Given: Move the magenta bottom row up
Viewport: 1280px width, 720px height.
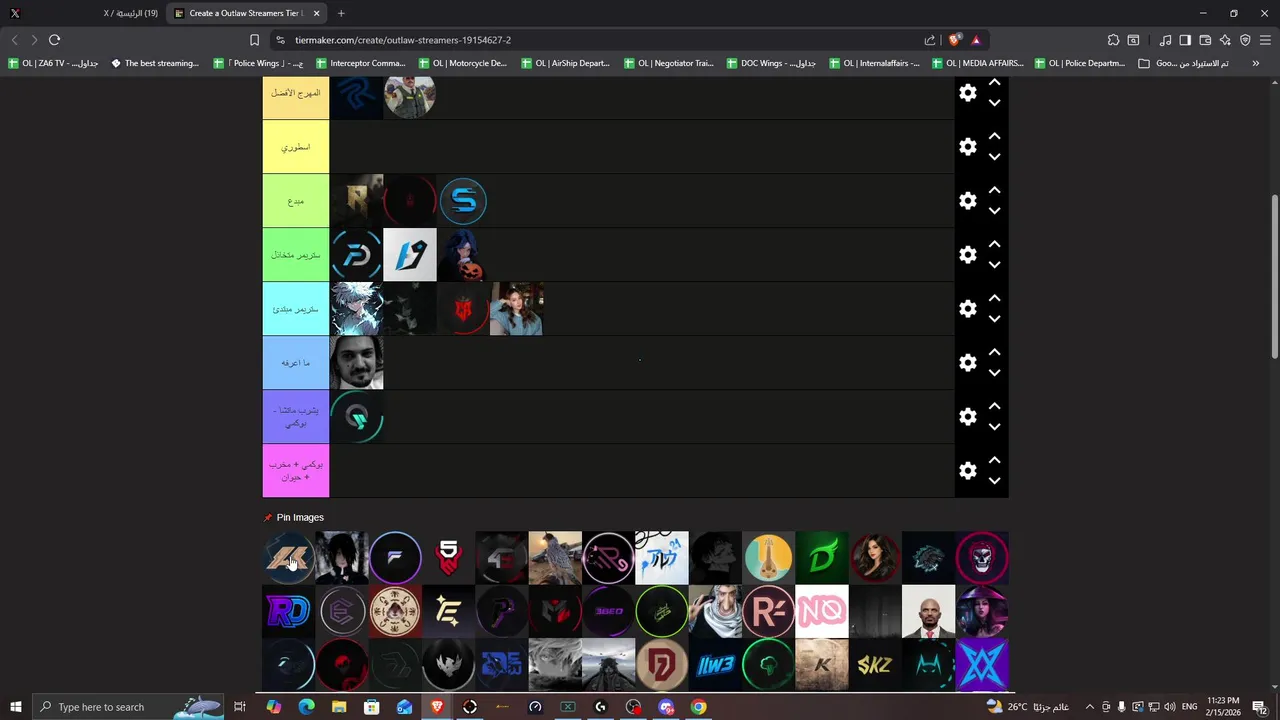Looking at the screenshot, I should click(x=995, y=460).
